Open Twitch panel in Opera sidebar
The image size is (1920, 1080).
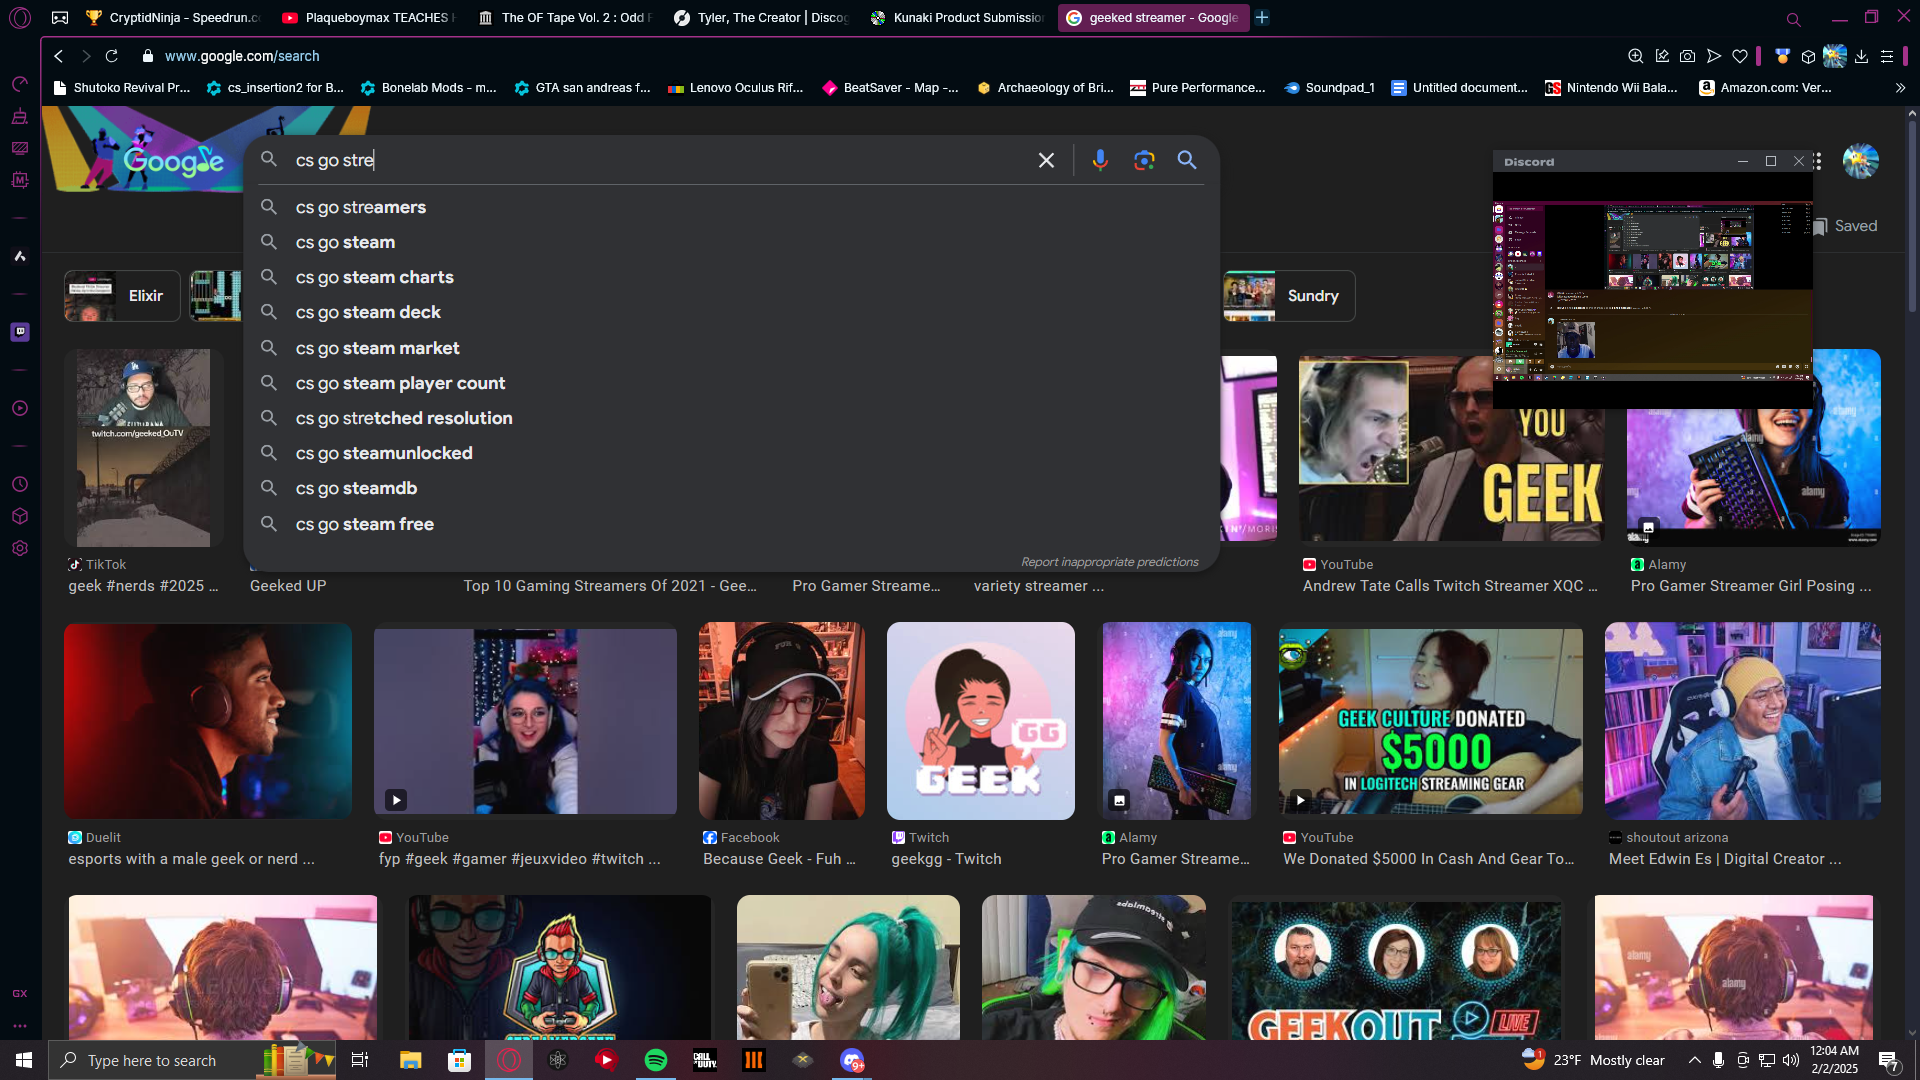(20, 331)
